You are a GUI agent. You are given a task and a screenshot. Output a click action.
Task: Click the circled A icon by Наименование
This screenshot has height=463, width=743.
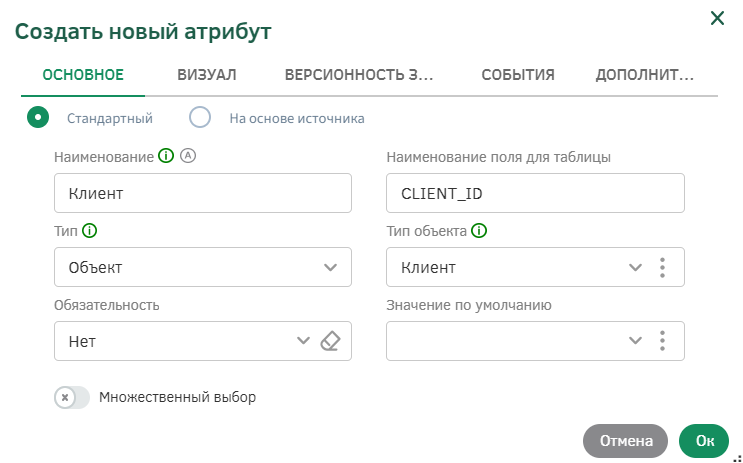click(x=188, y=156)
